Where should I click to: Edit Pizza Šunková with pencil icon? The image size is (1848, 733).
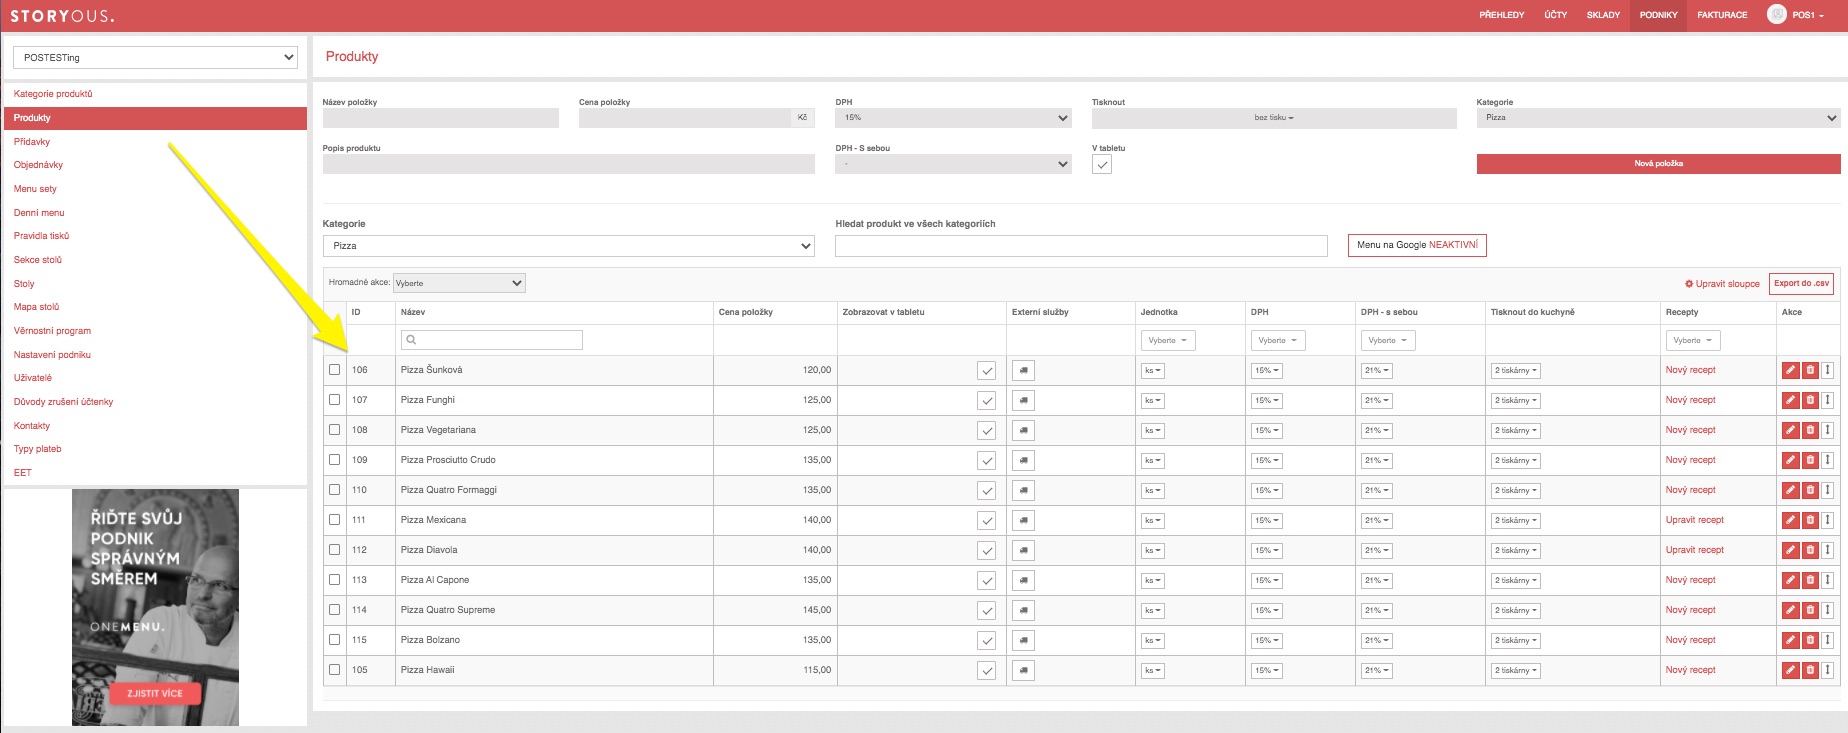pos(1790,370)
